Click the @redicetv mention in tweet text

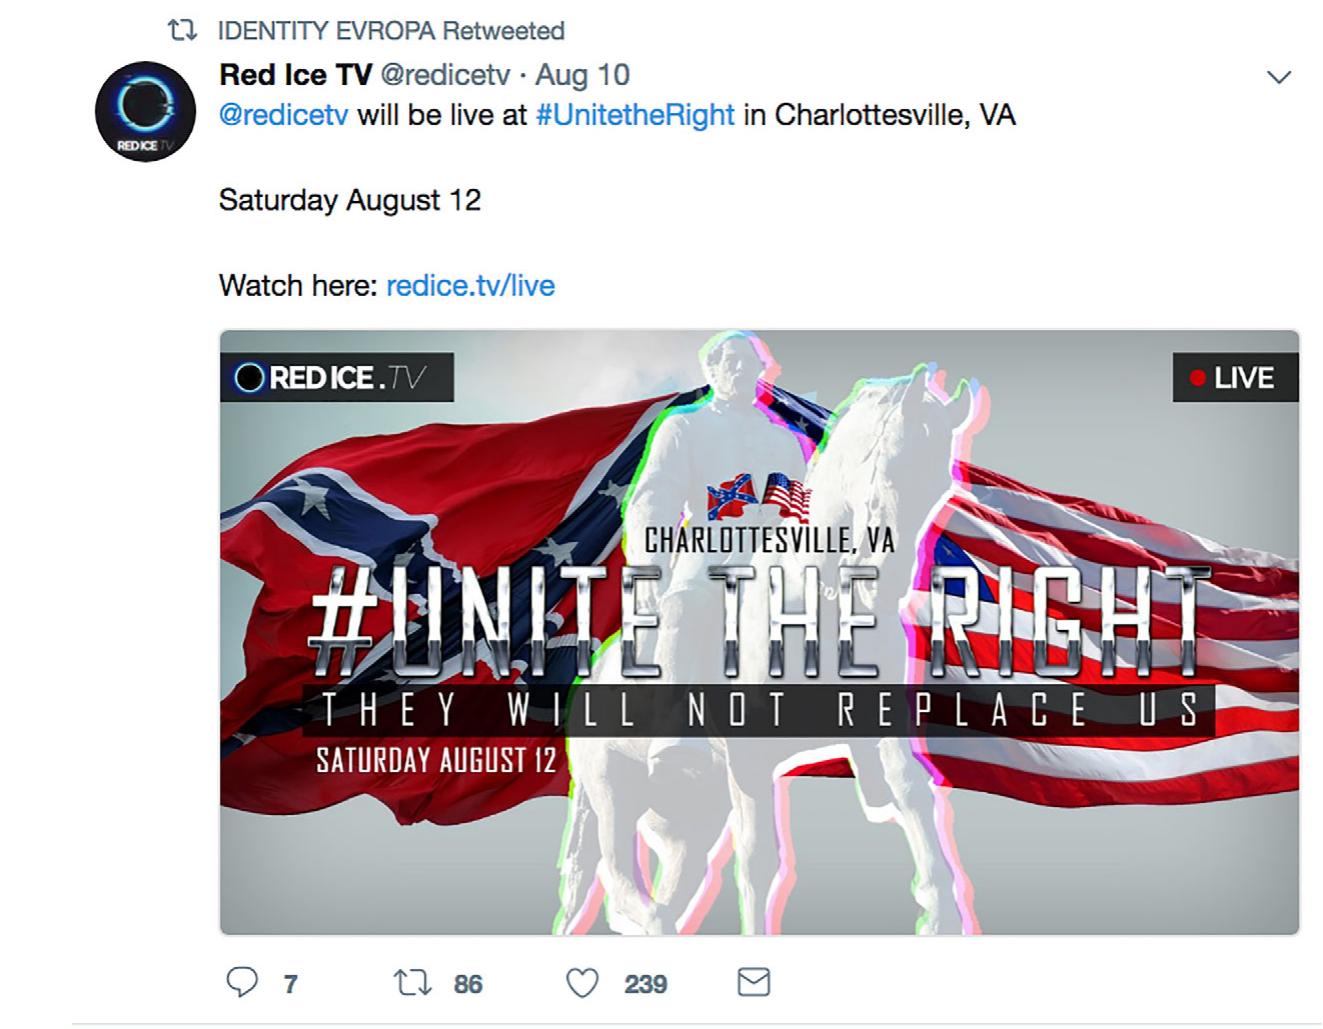(x=284, y=115)
